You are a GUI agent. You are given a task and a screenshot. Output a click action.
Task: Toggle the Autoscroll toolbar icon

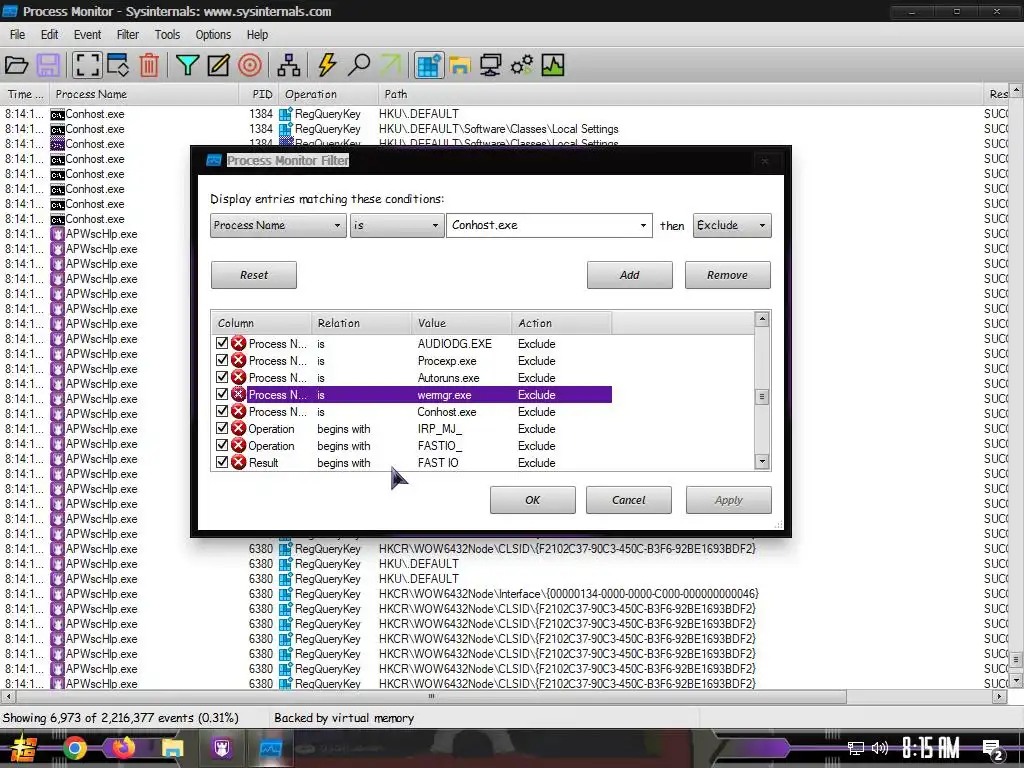click(118, 65)
